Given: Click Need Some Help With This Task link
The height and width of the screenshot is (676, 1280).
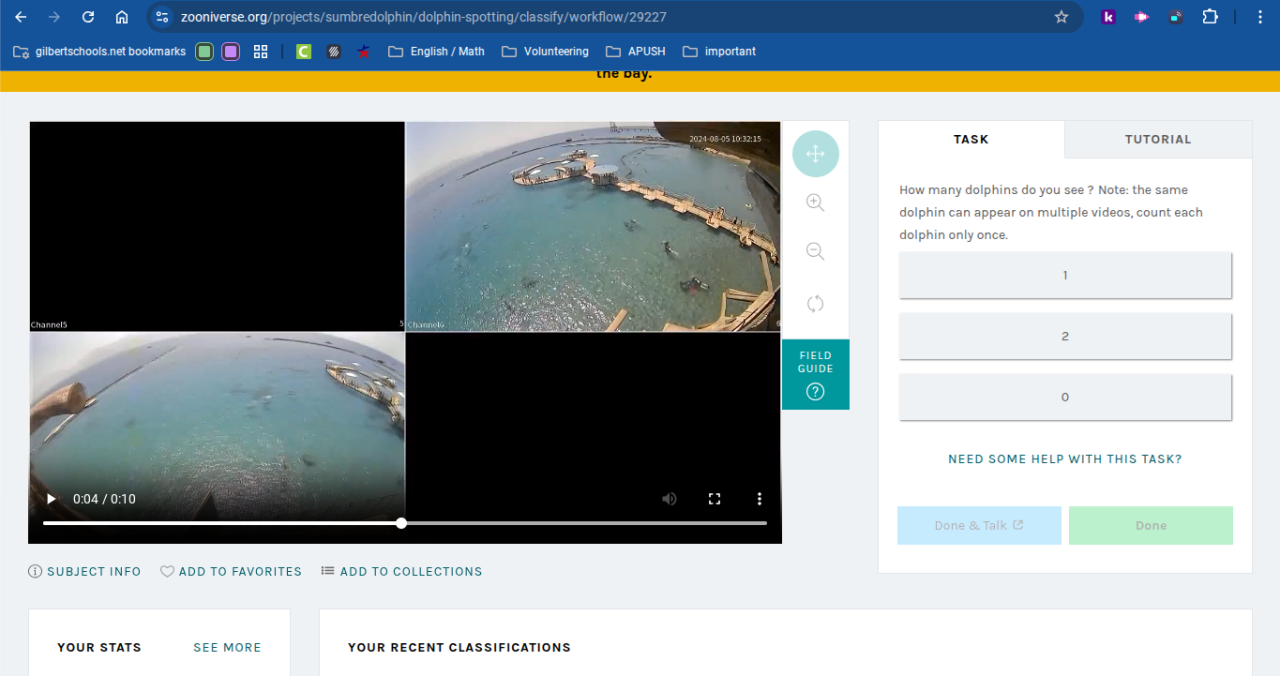Looking at the screenshot, I should point(1064,459).
